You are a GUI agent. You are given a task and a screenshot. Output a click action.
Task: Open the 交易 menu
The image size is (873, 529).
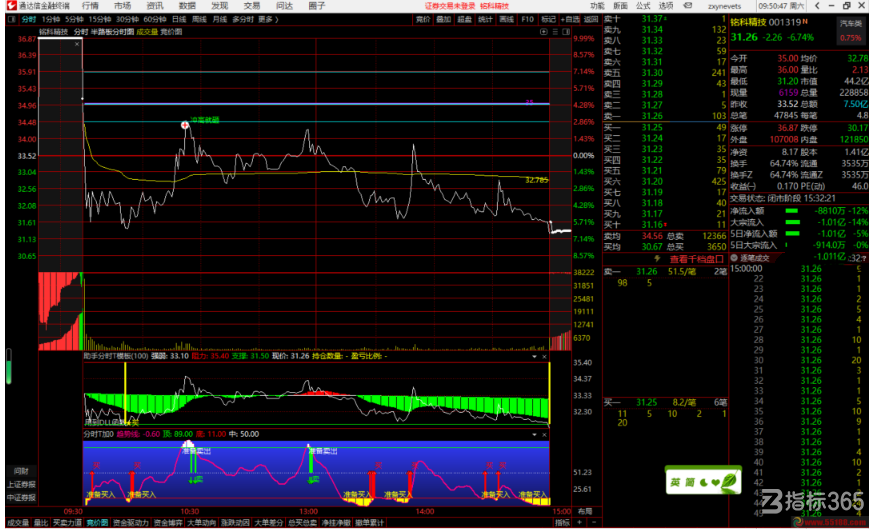252,6
